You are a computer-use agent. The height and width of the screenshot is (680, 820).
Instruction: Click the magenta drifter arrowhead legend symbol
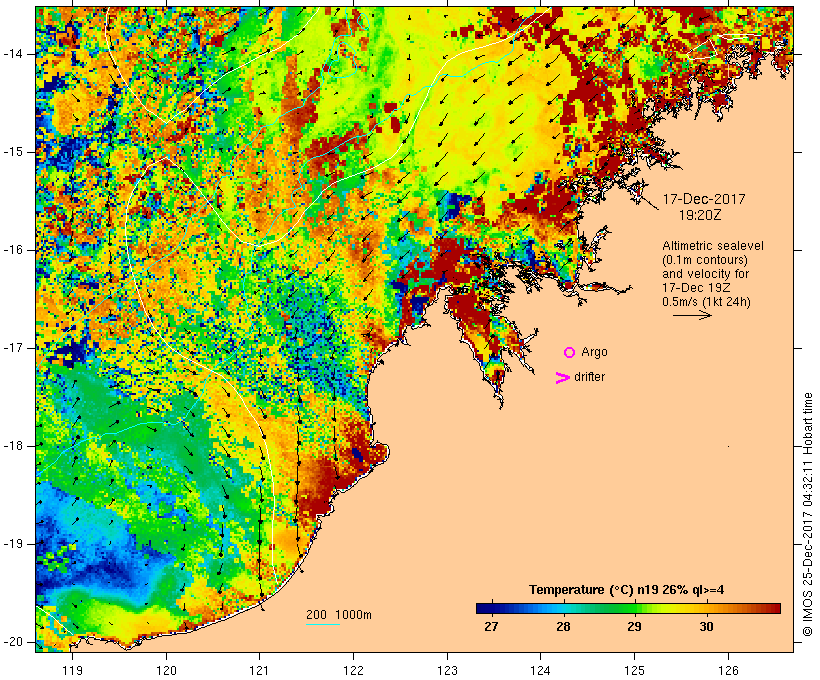563,378
